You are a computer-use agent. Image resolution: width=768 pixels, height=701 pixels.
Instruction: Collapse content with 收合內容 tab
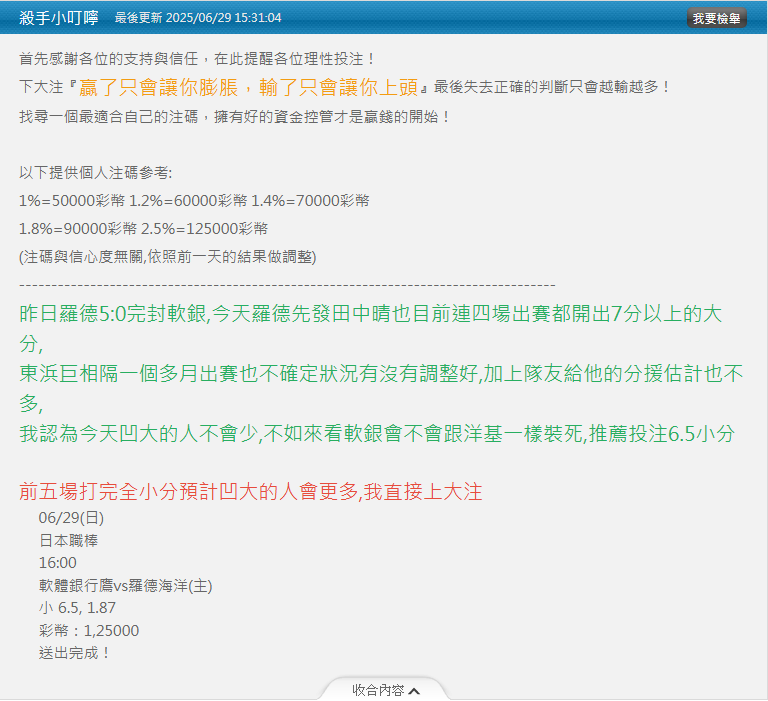[x=384, y=689]
